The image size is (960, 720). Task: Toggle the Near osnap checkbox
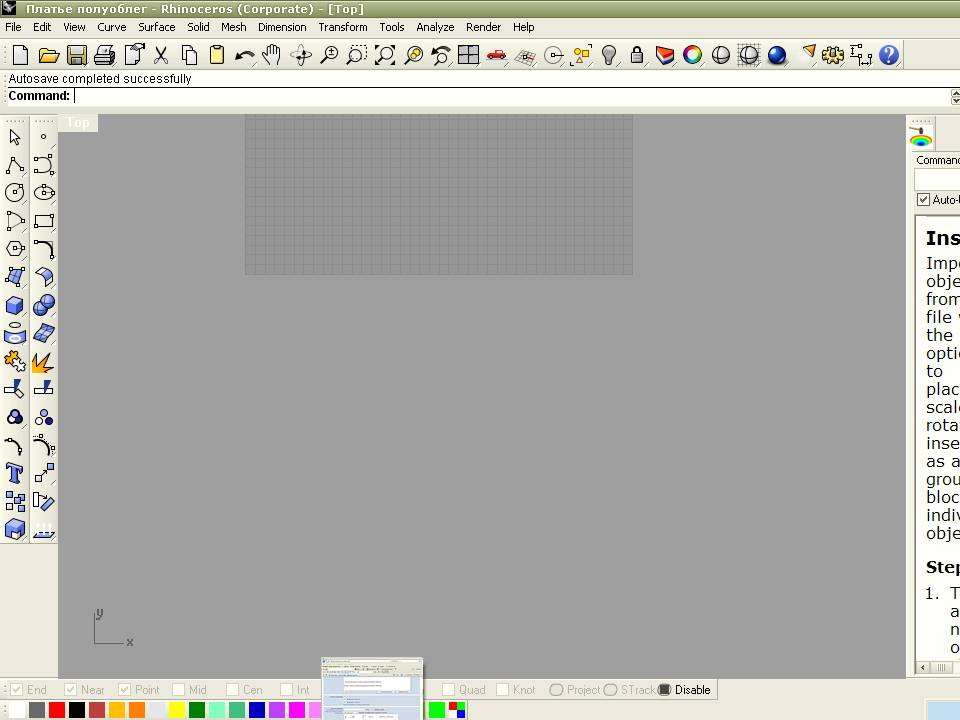[70, 689]
